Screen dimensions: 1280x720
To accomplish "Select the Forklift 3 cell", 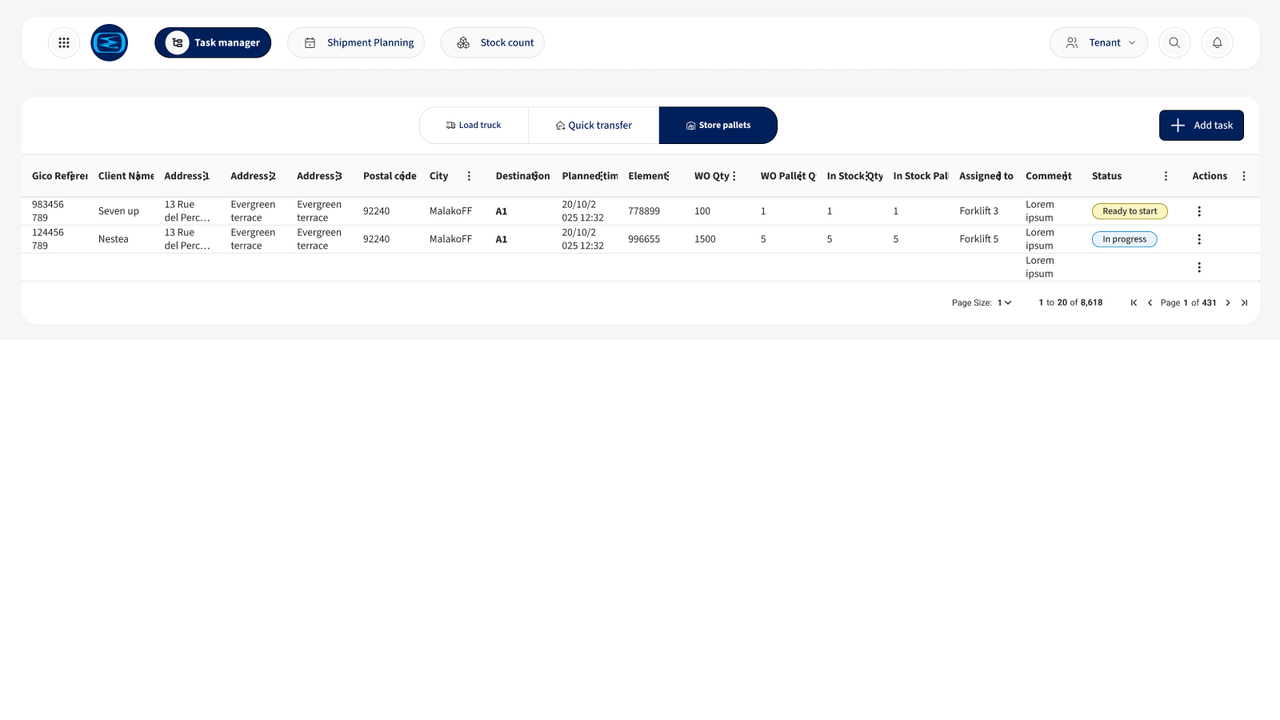I will click(x=979, y=211).
